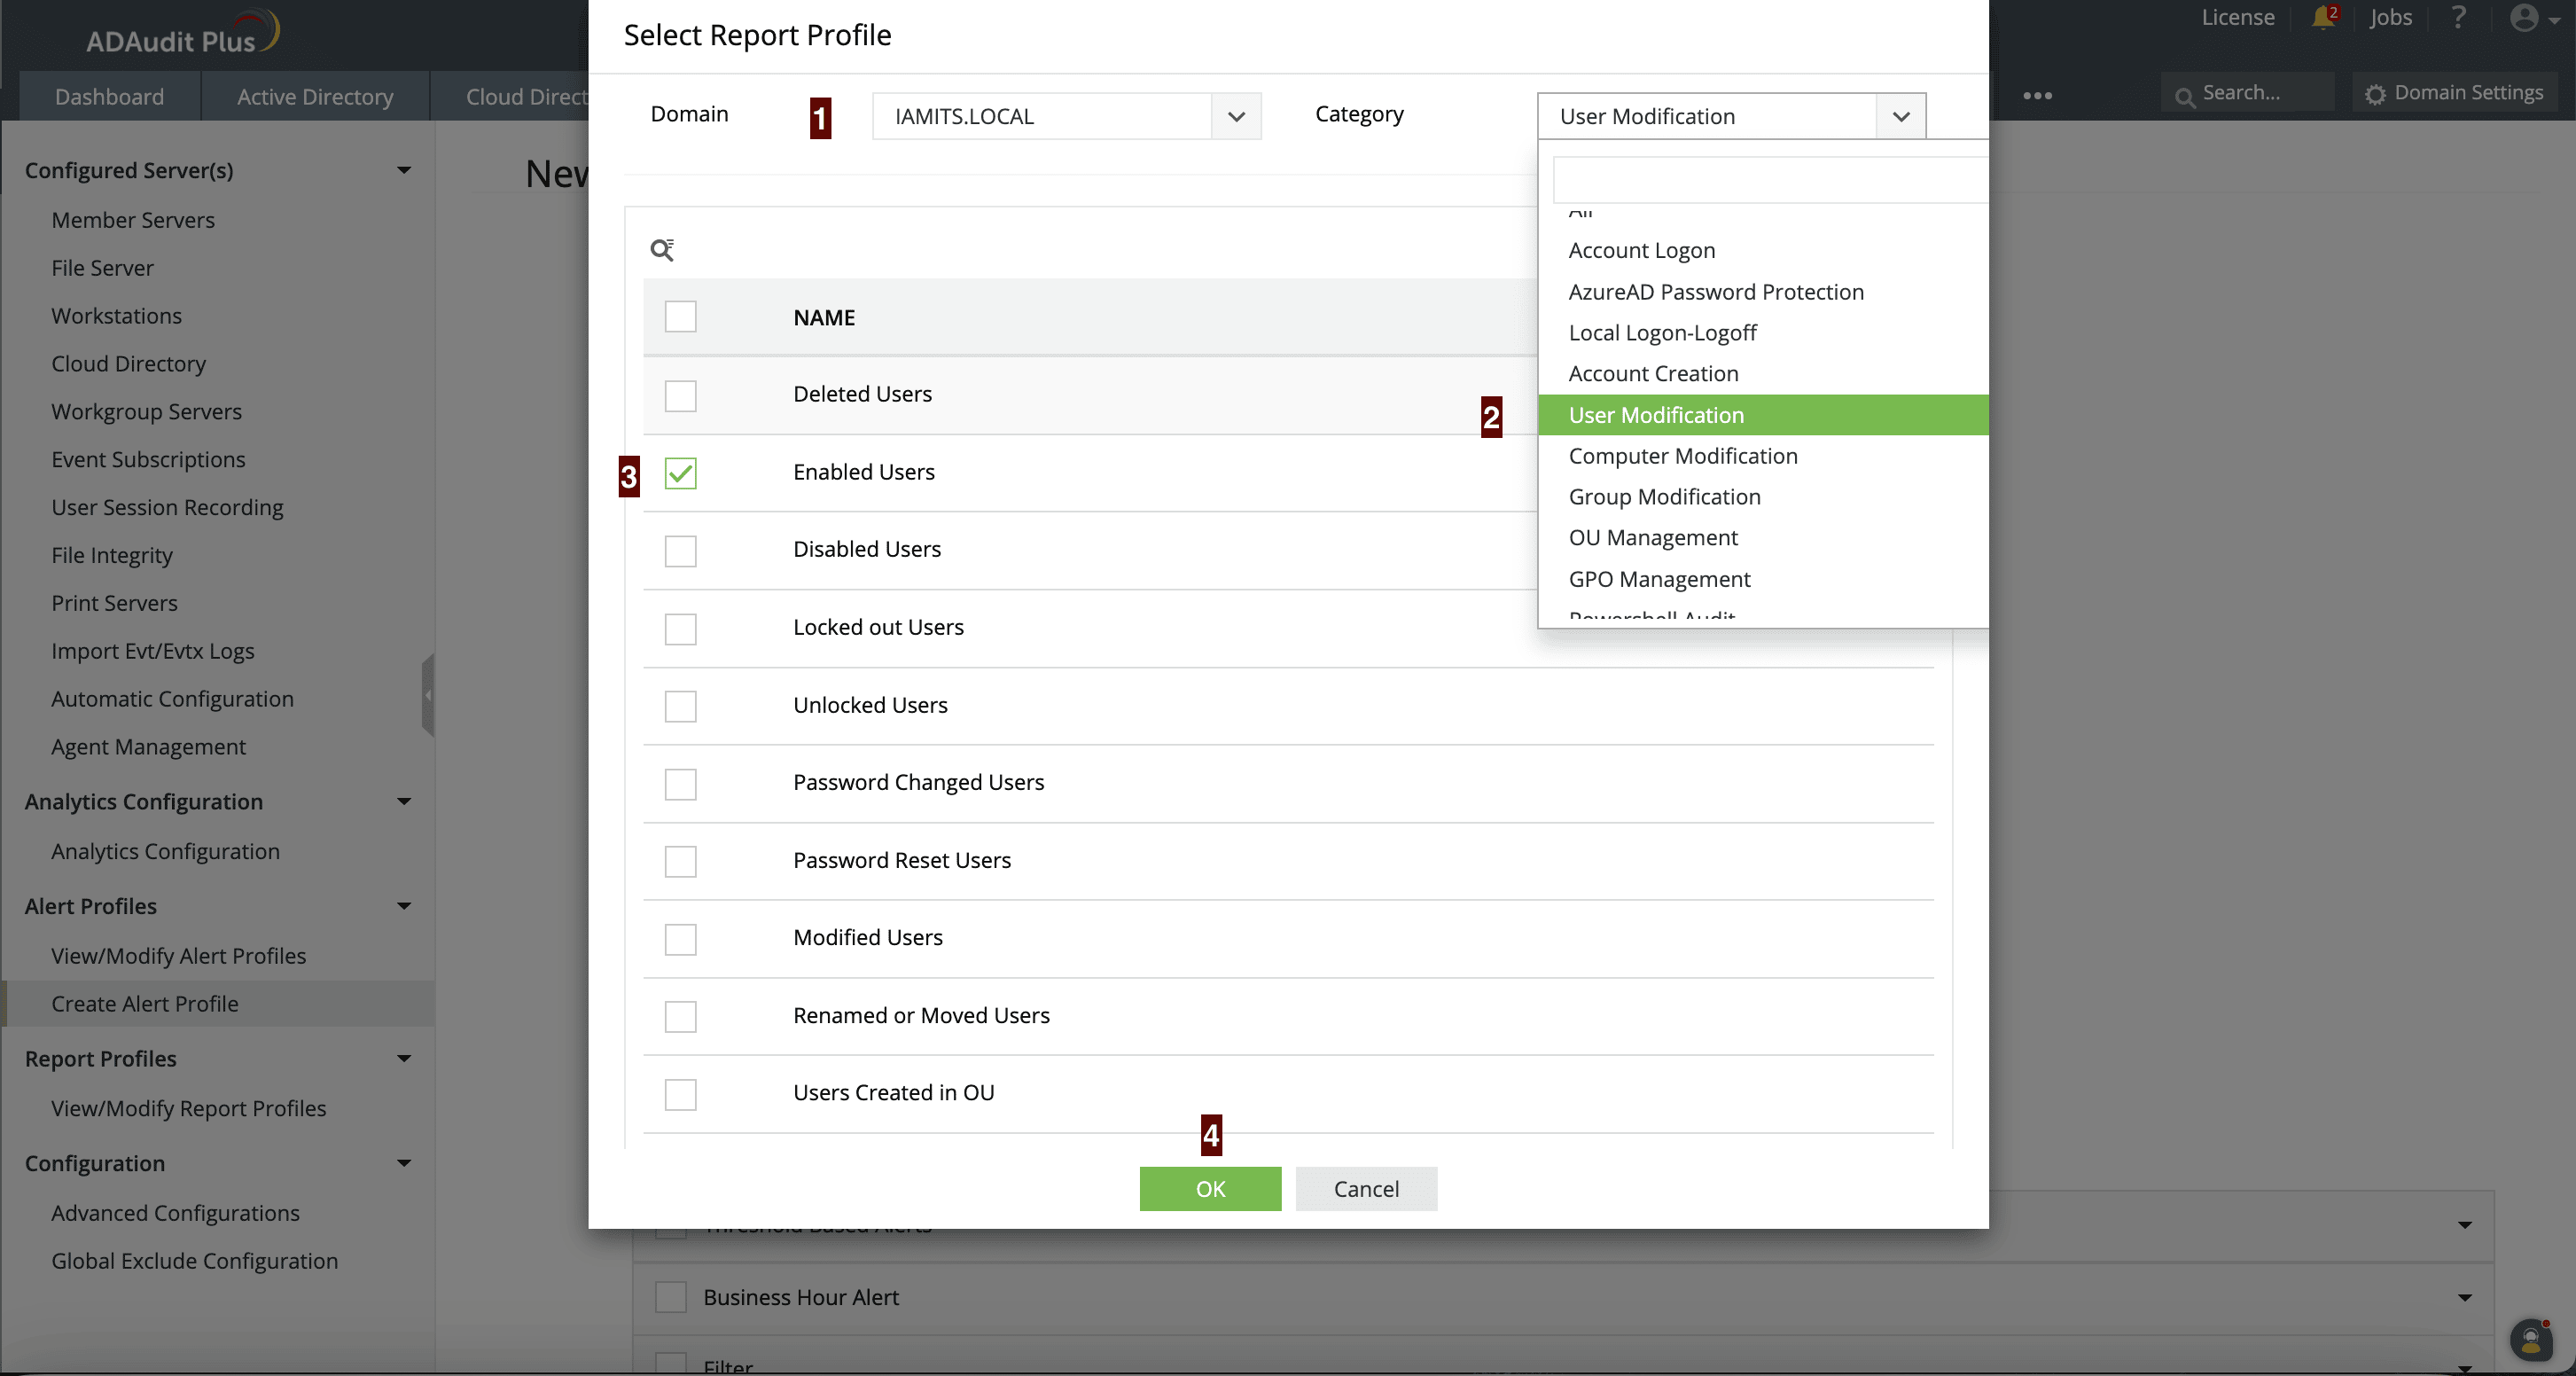2576x1376 pixels.
Task: Click the category filter text field
Action: coord(1768,180)
